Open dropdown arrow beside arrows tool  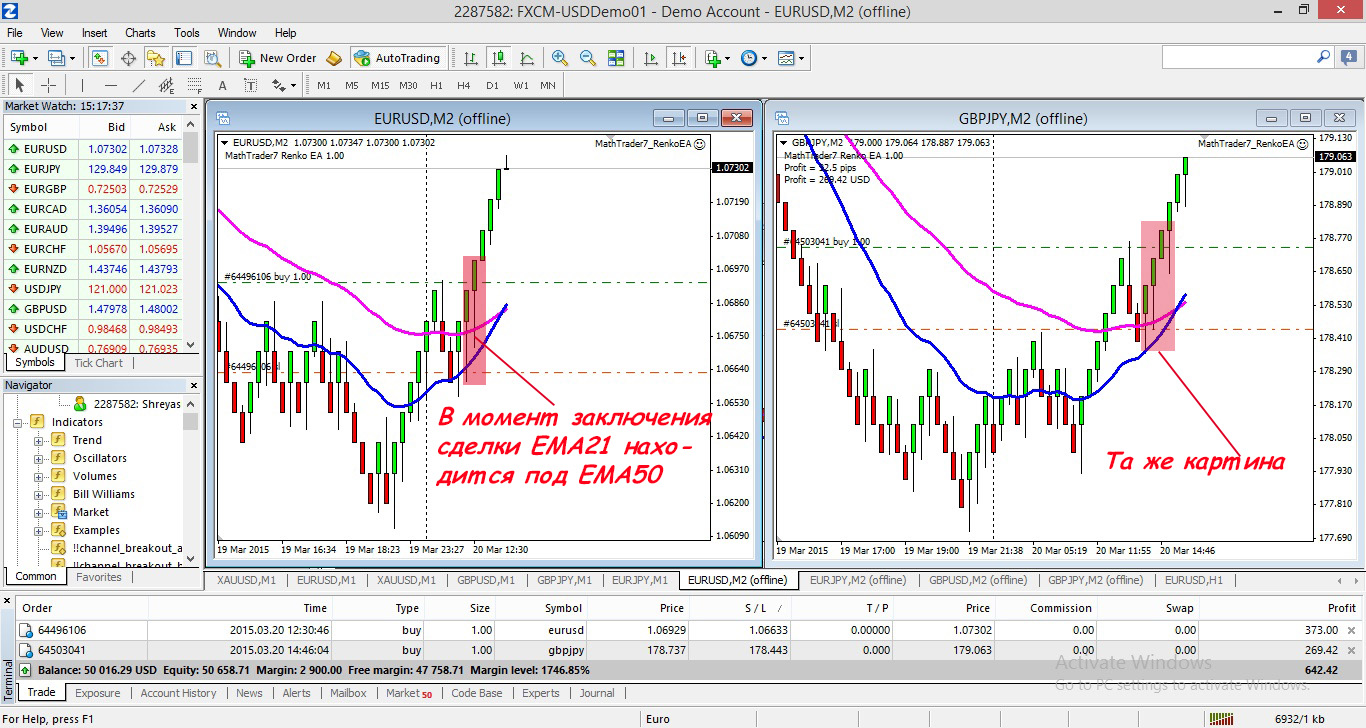[293, 86]
